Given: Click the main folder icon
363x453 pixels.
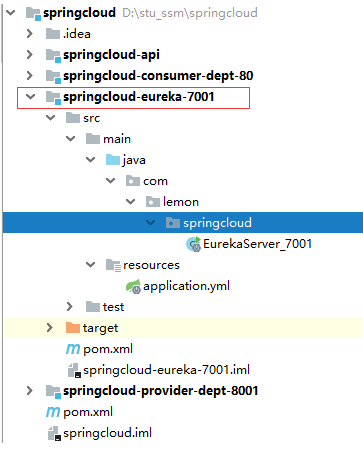Looking at the screenshot, I should click(93, 139).
